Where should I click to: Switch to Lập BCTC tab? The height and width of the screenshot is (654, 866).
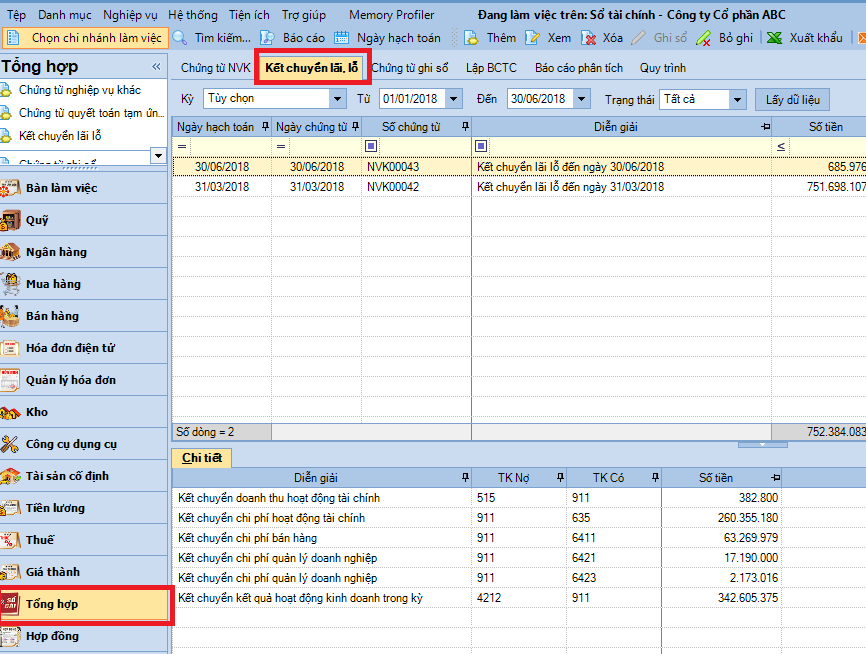coord(492,68)
